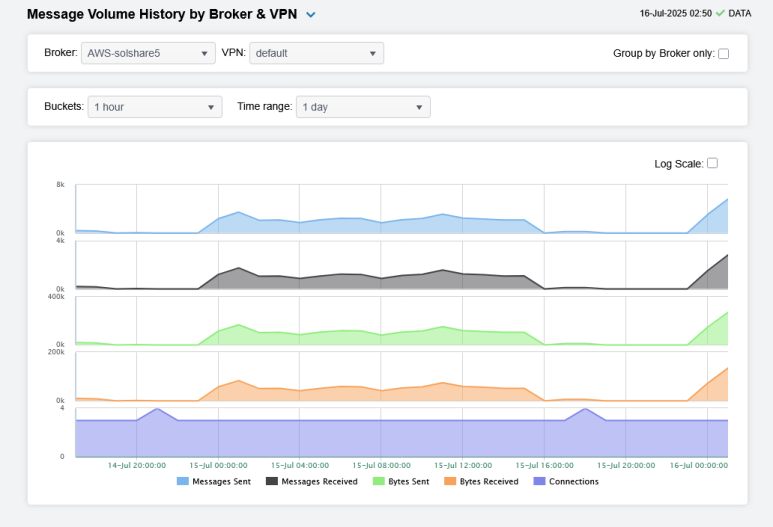Open the Buckets 1 hour dropdown

click(155, 107)
